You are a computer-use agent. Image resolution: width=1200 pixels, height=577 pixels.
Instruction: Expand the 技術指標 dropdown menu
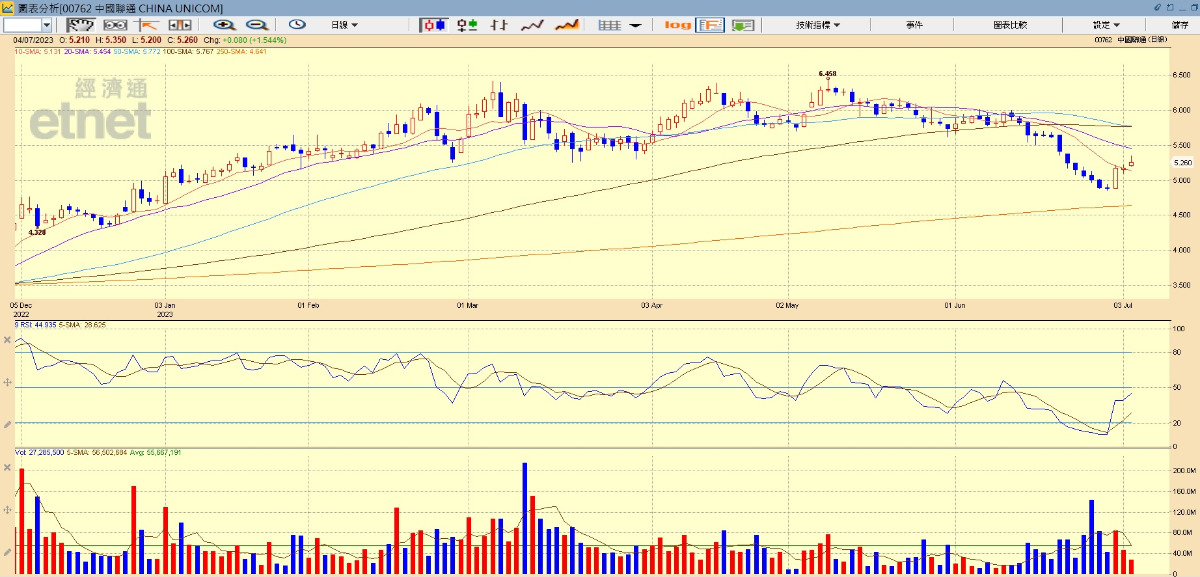(x=818, y=24)
